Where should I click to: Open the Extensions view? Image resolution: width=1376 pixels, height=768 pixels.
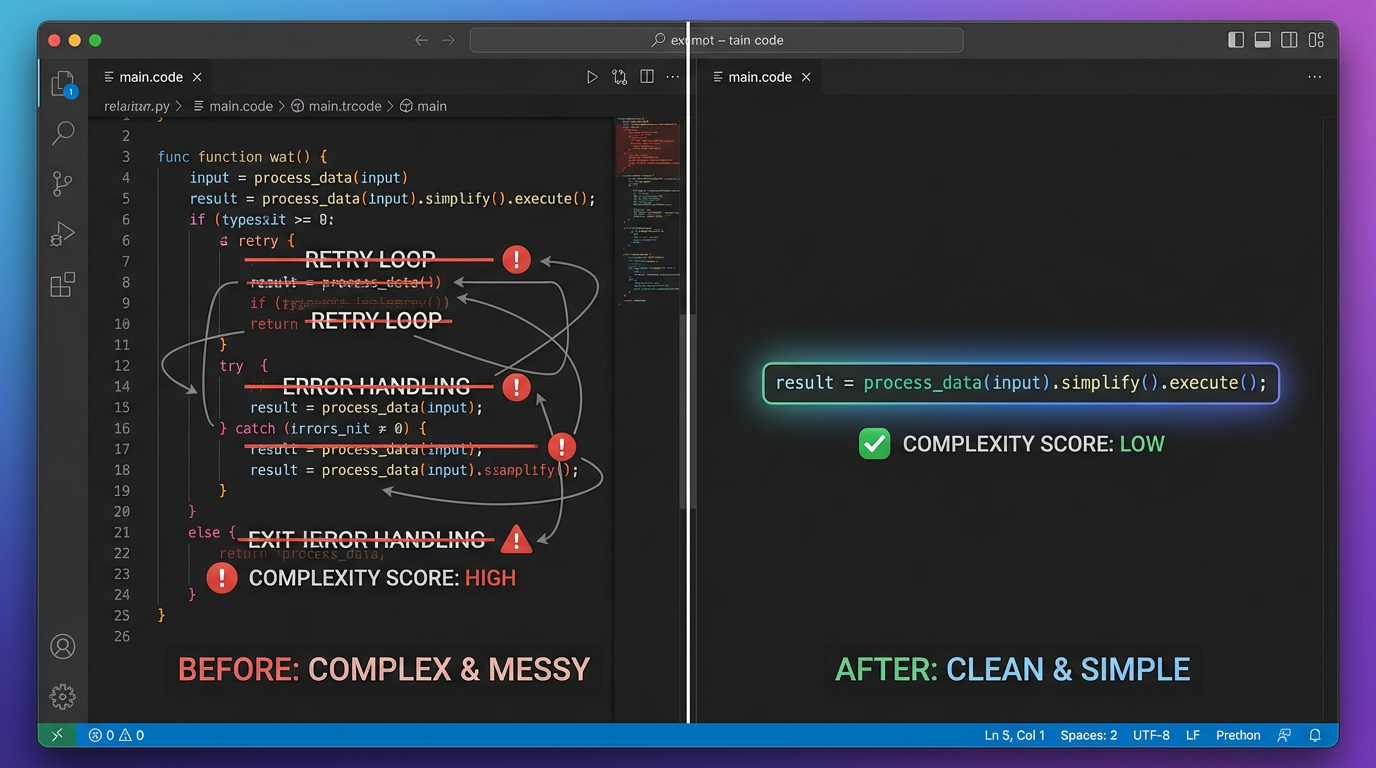63,285
